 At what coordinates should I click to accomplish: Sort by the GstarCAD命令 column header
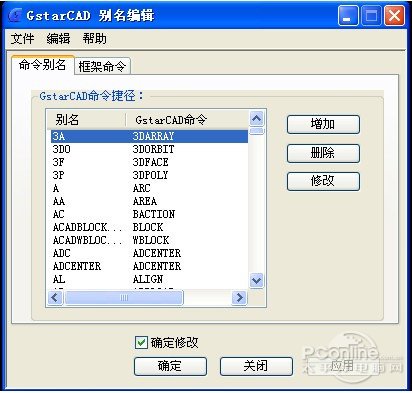point(187,120)
